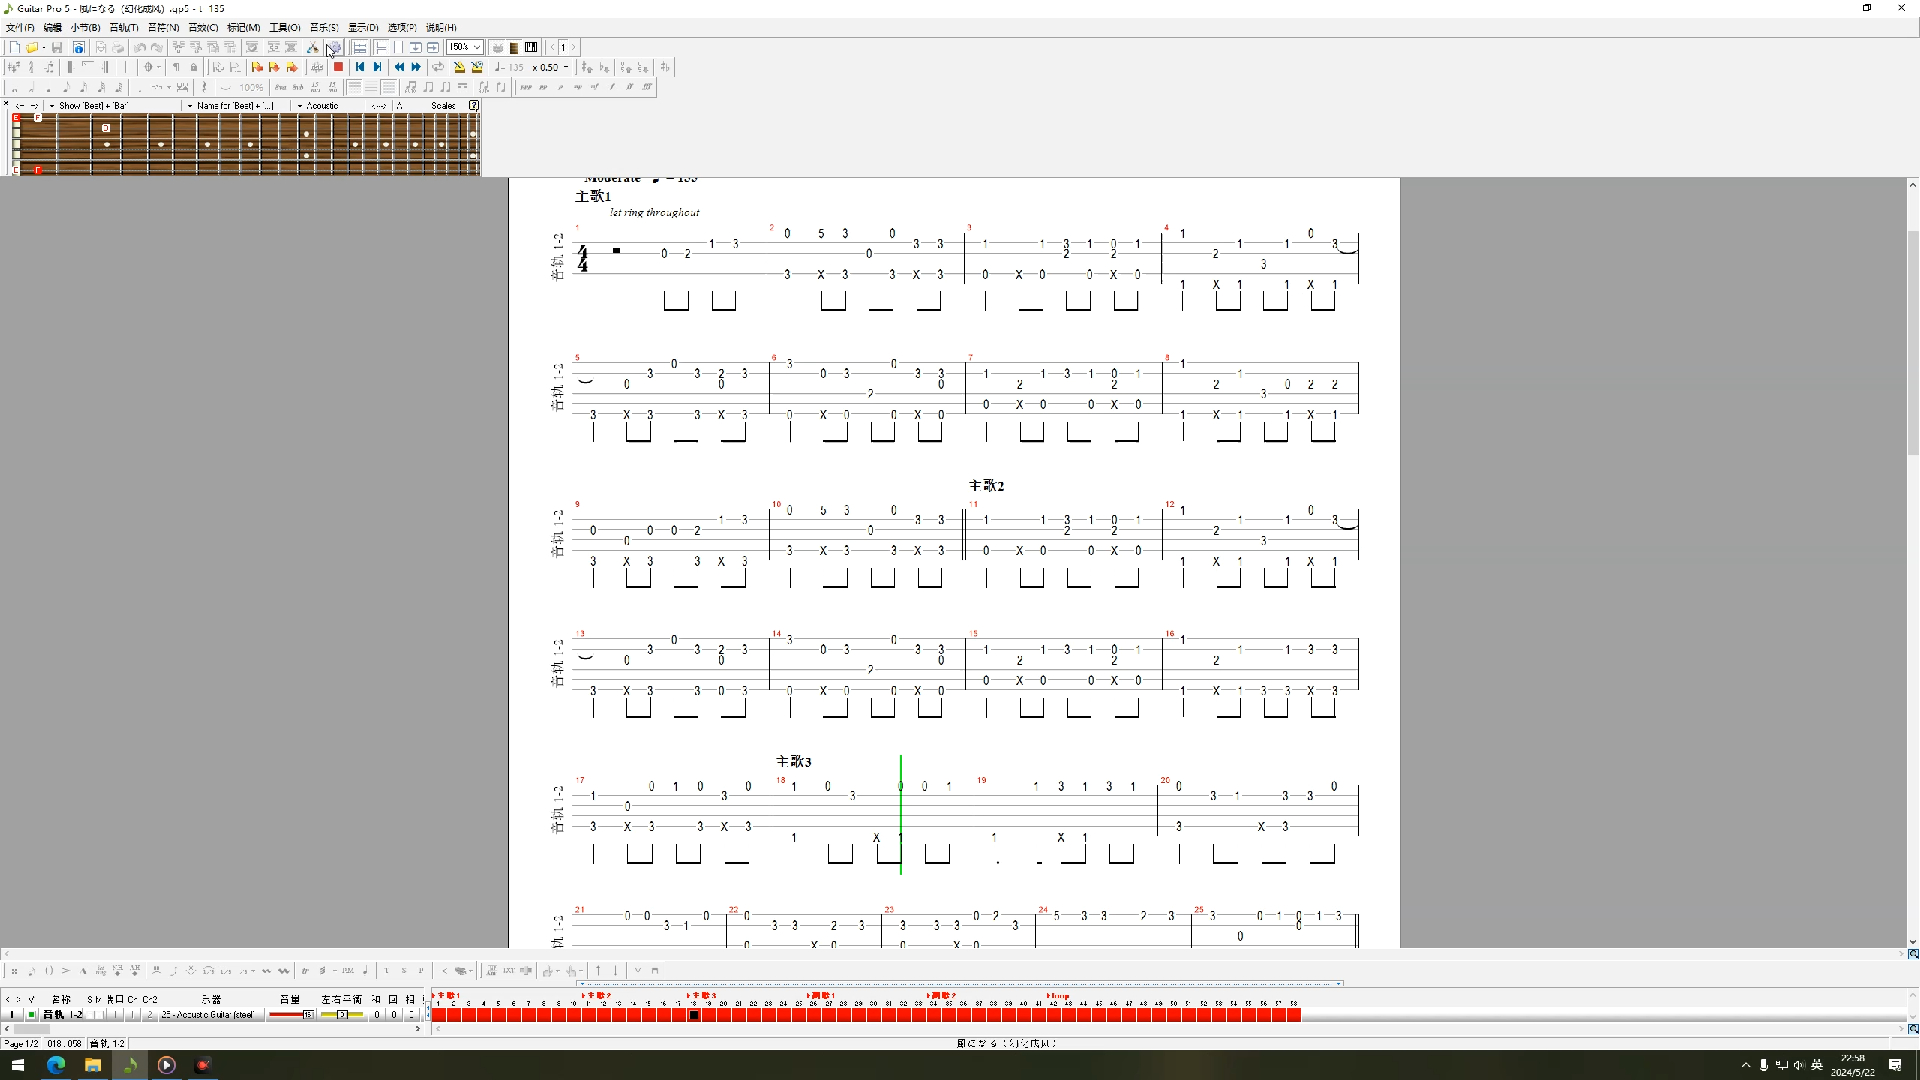The image size is (1920, 1080).
Task: Add an upstroke arrow
Action: tap(598, 970)
